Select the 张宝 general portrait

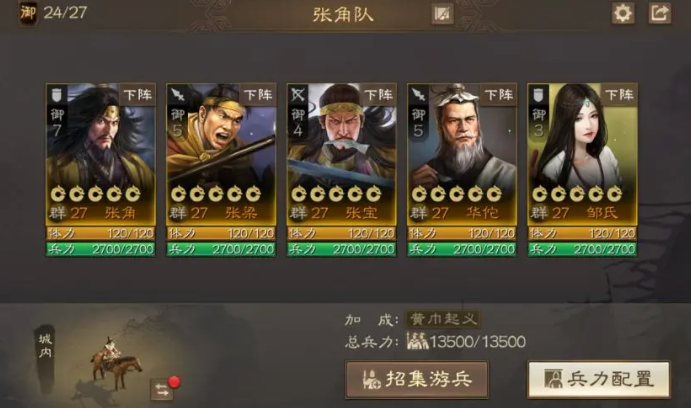(341, 154)
